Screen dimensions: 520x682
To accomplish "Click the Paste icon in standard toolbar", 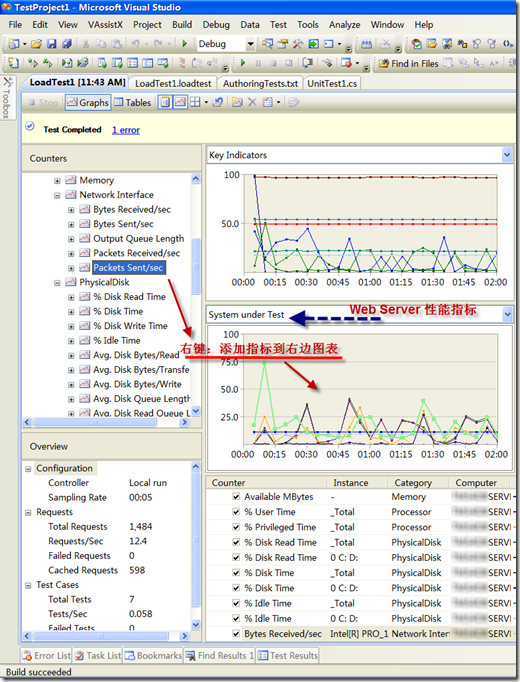I will pyautogui.click(x=116, y=43).
